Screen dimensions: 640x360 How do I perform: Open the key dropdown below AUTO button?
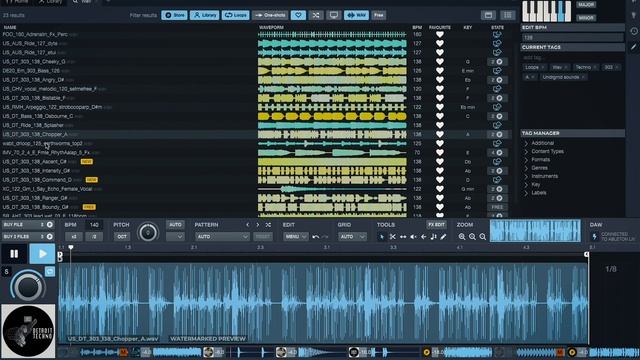coord(175,237)
